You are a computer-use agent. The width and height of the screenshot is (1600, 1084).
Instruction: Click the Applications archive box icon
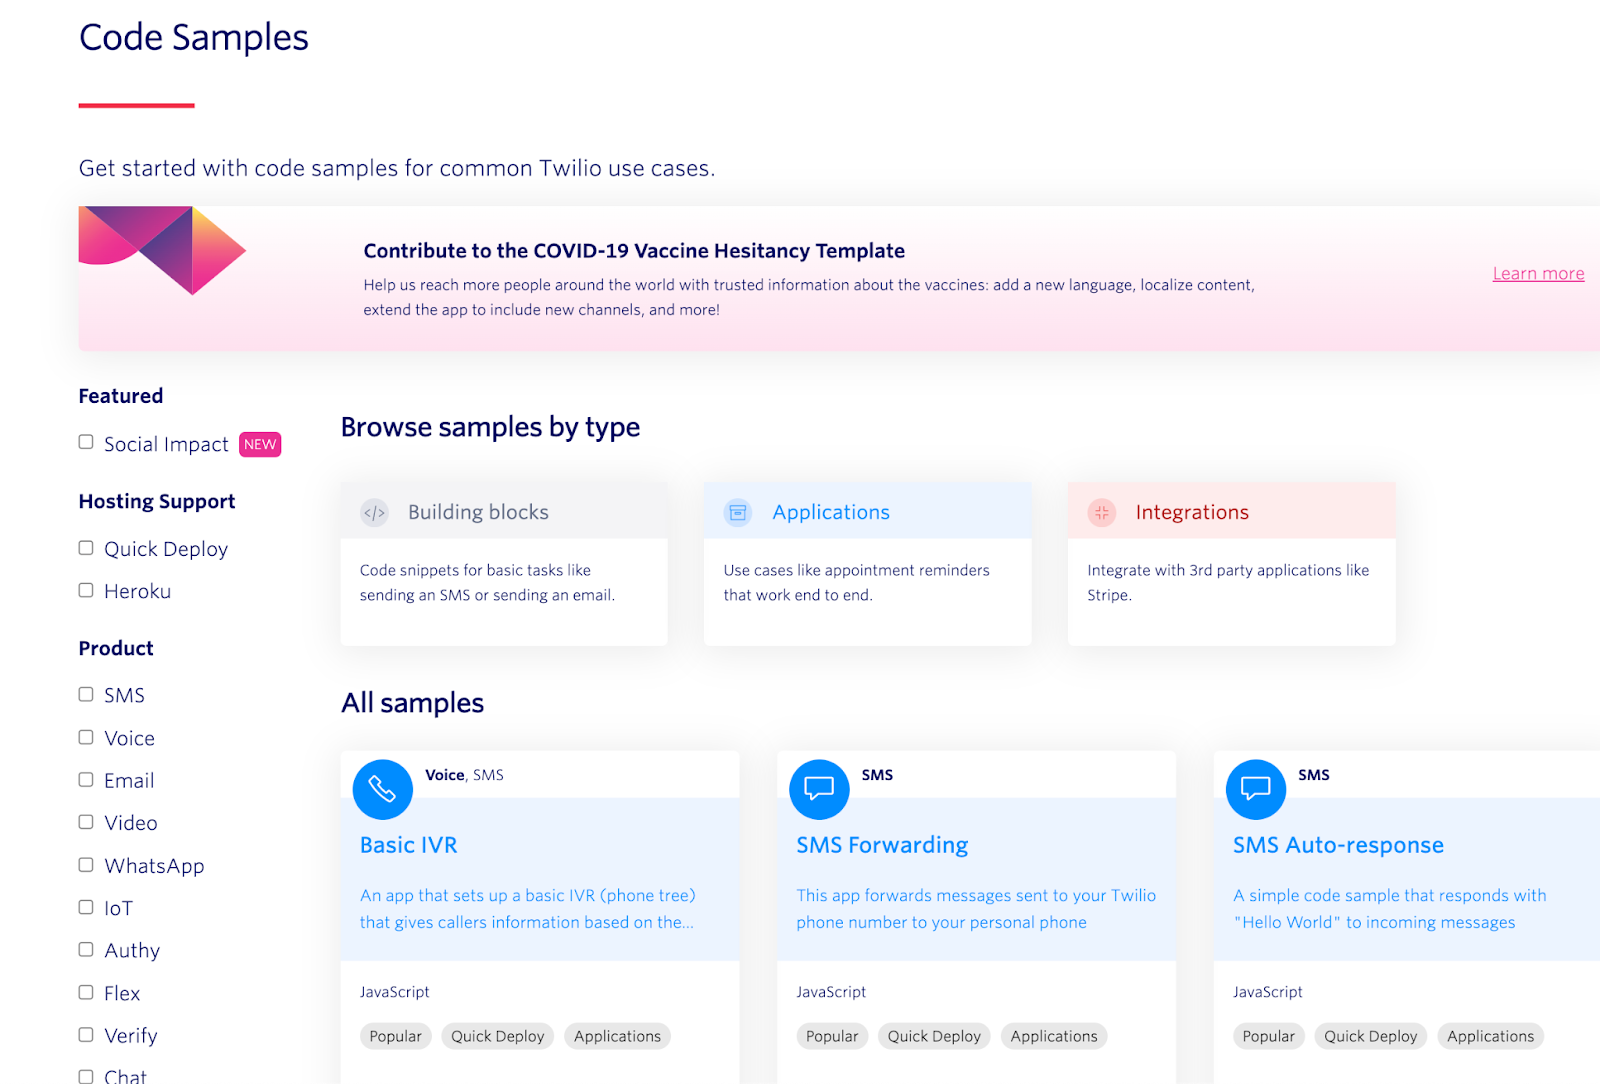coord(738,513)
